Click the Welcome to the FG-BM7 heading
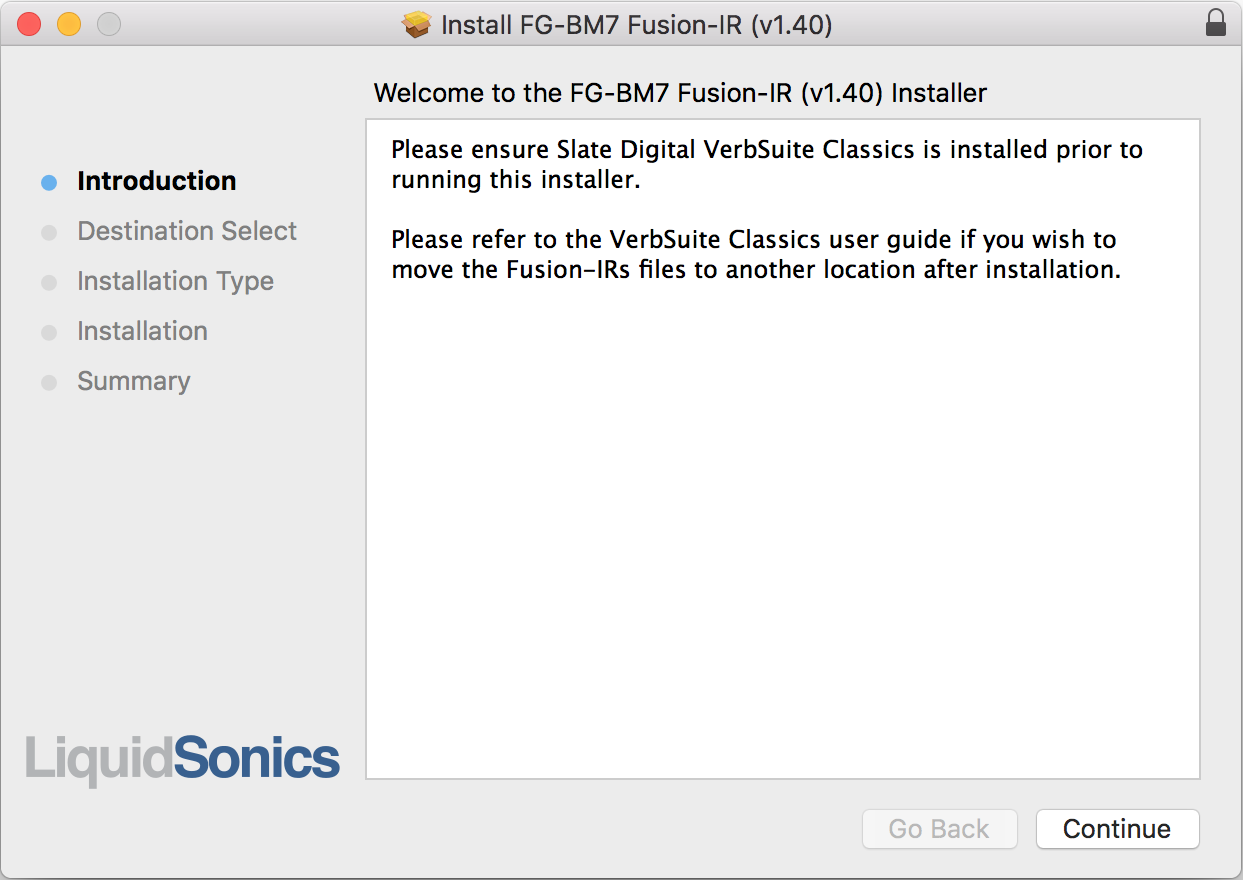 680,94
